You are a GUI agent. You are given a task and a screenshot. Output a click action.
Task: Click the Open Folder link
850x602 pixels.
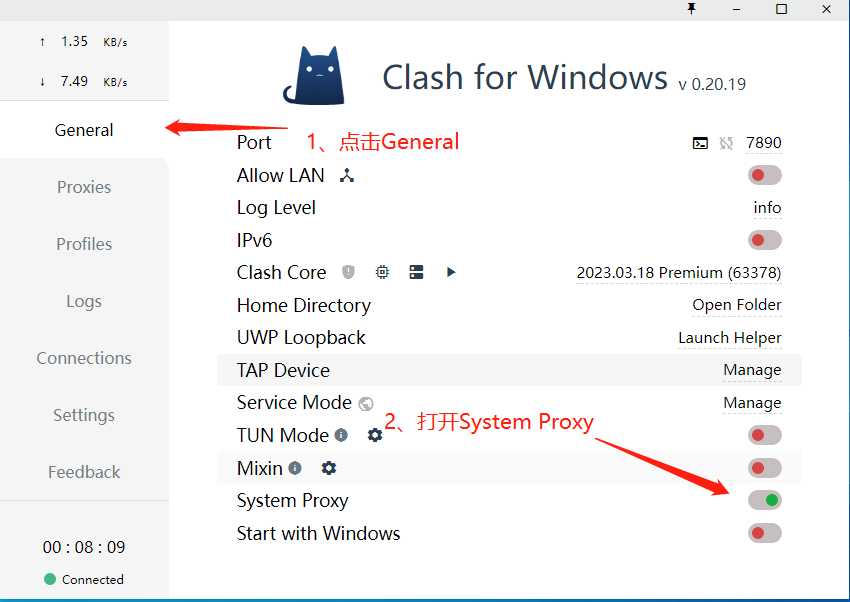tap(737, 305)
